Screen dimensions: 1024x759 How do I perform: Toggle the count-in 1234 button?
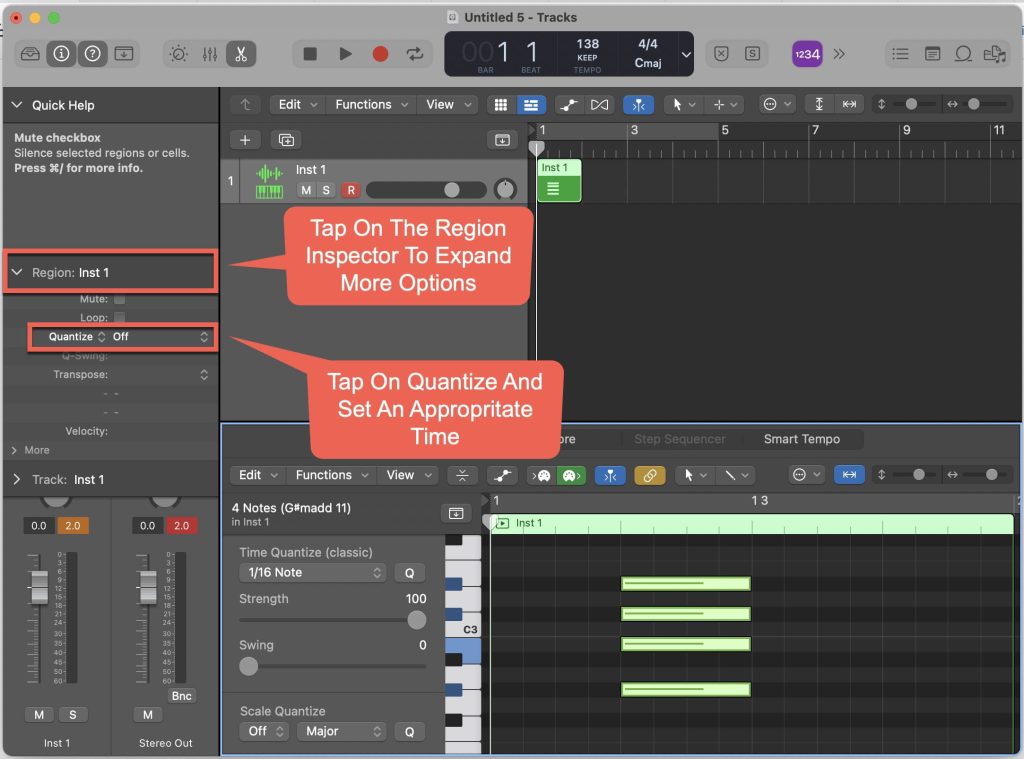(806, 54)
